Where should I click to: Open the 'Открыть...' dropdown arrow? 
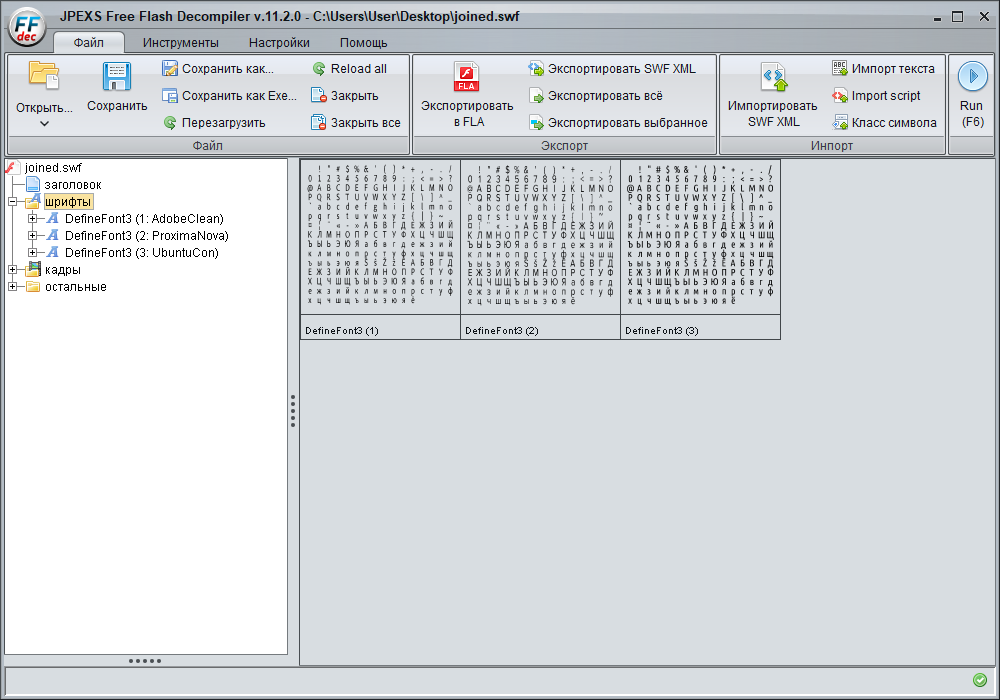click(44, 124)
